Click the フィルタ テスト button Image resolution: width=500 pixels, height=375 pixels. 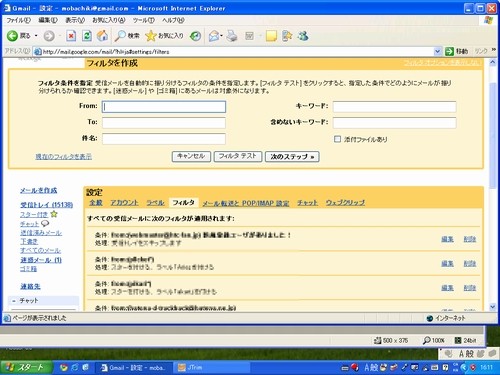pyautogui.click(x=238, y=156)
